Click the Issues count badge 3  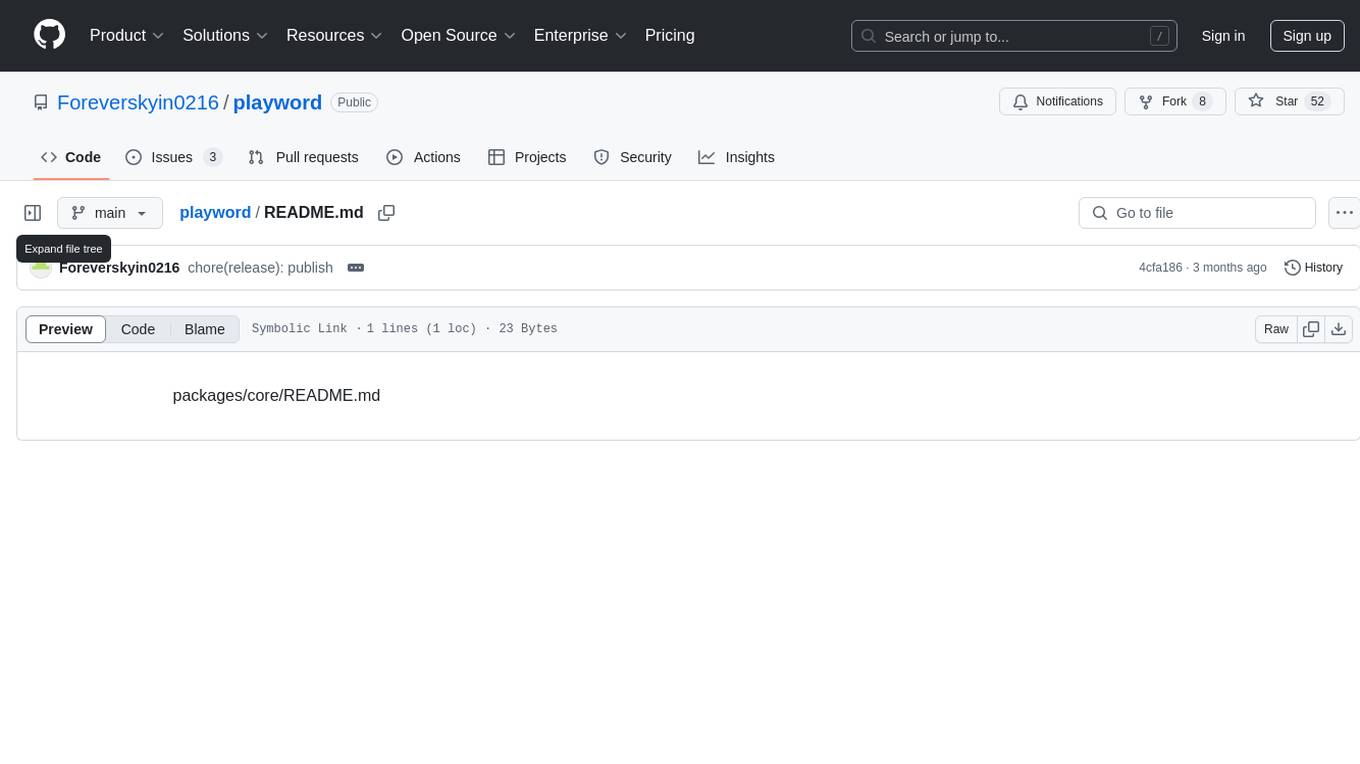(x=212, y=157)
